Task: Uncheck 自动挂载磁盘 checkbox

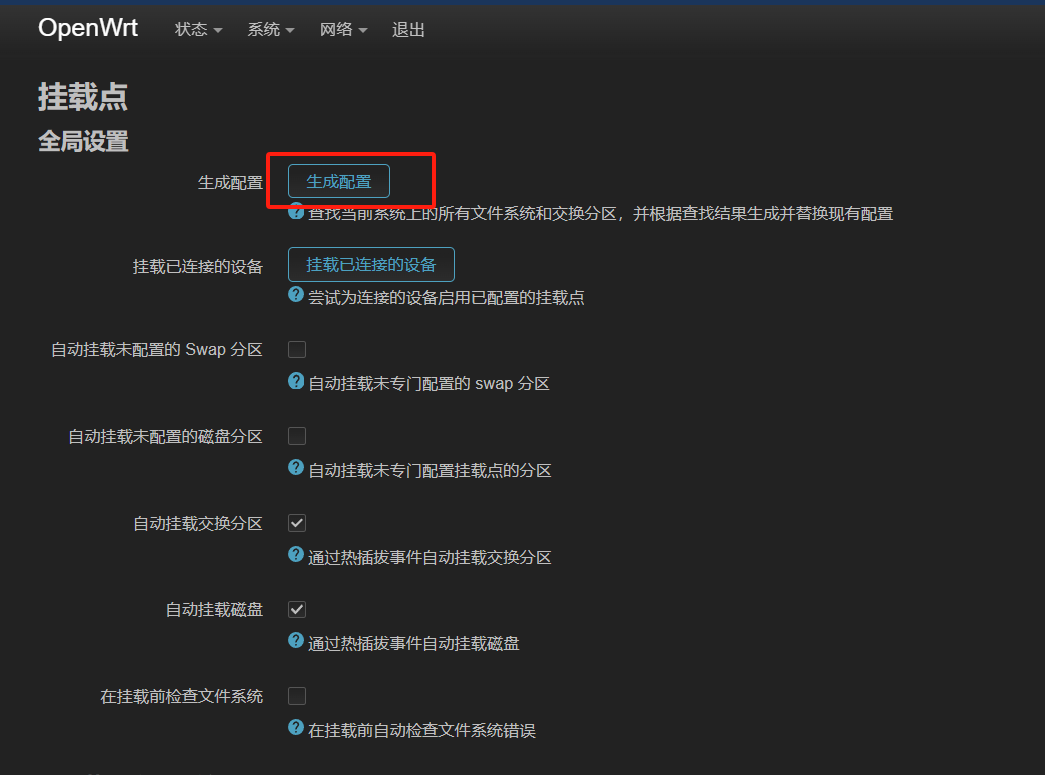Action: pyautogui.click(x=297, y=609)
